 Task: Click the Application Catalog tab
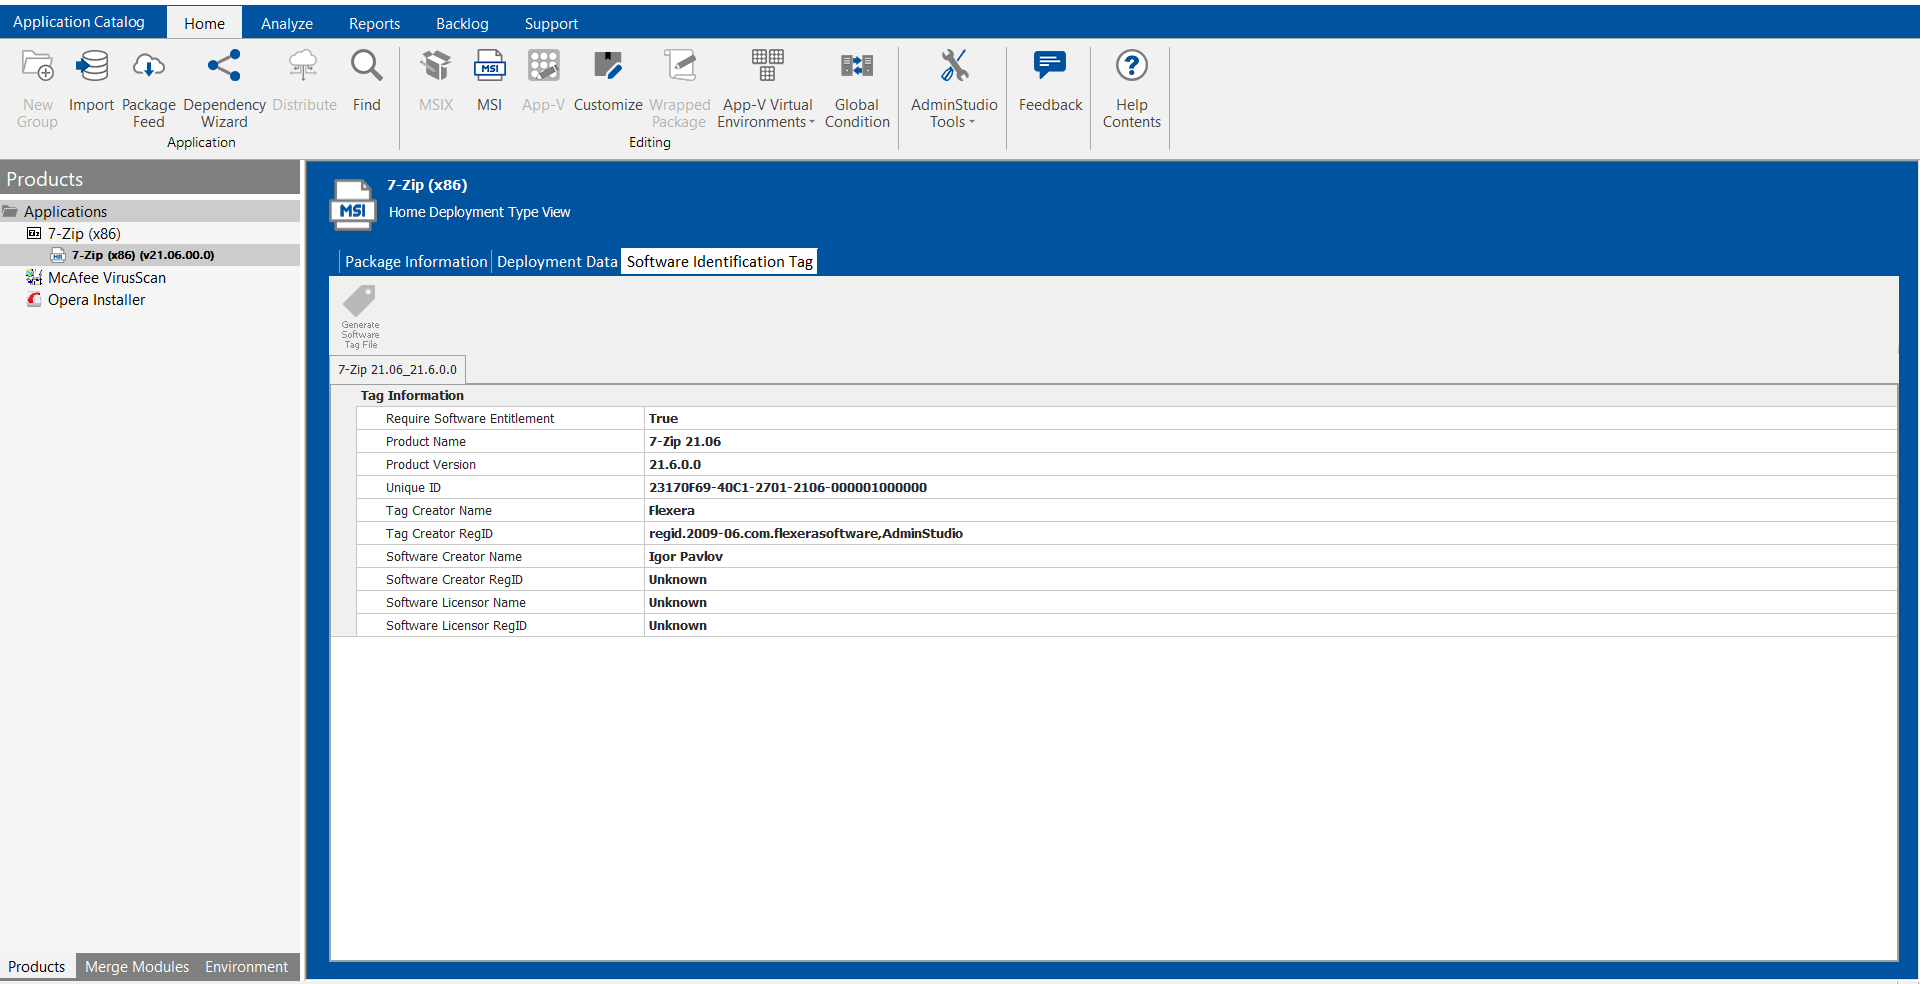point(79,22)
